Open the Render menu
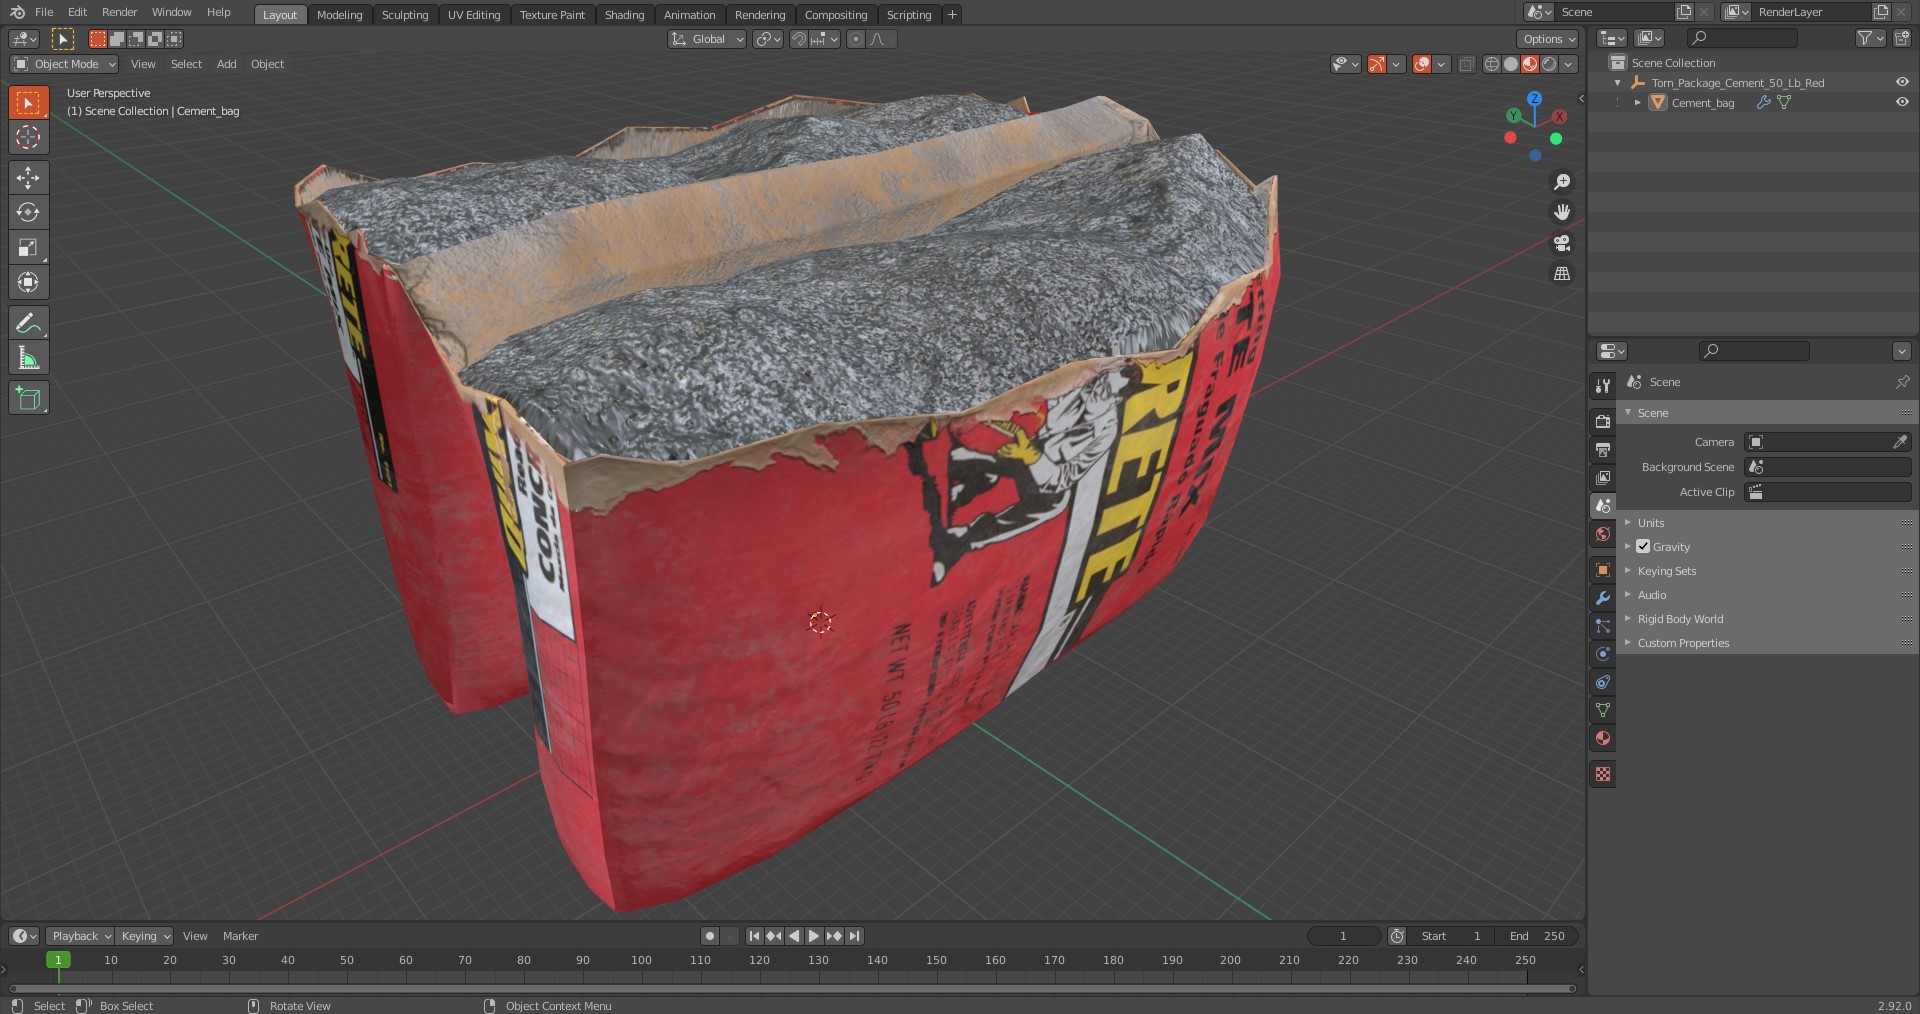Screen dimensions: 1920x1014 119,12
